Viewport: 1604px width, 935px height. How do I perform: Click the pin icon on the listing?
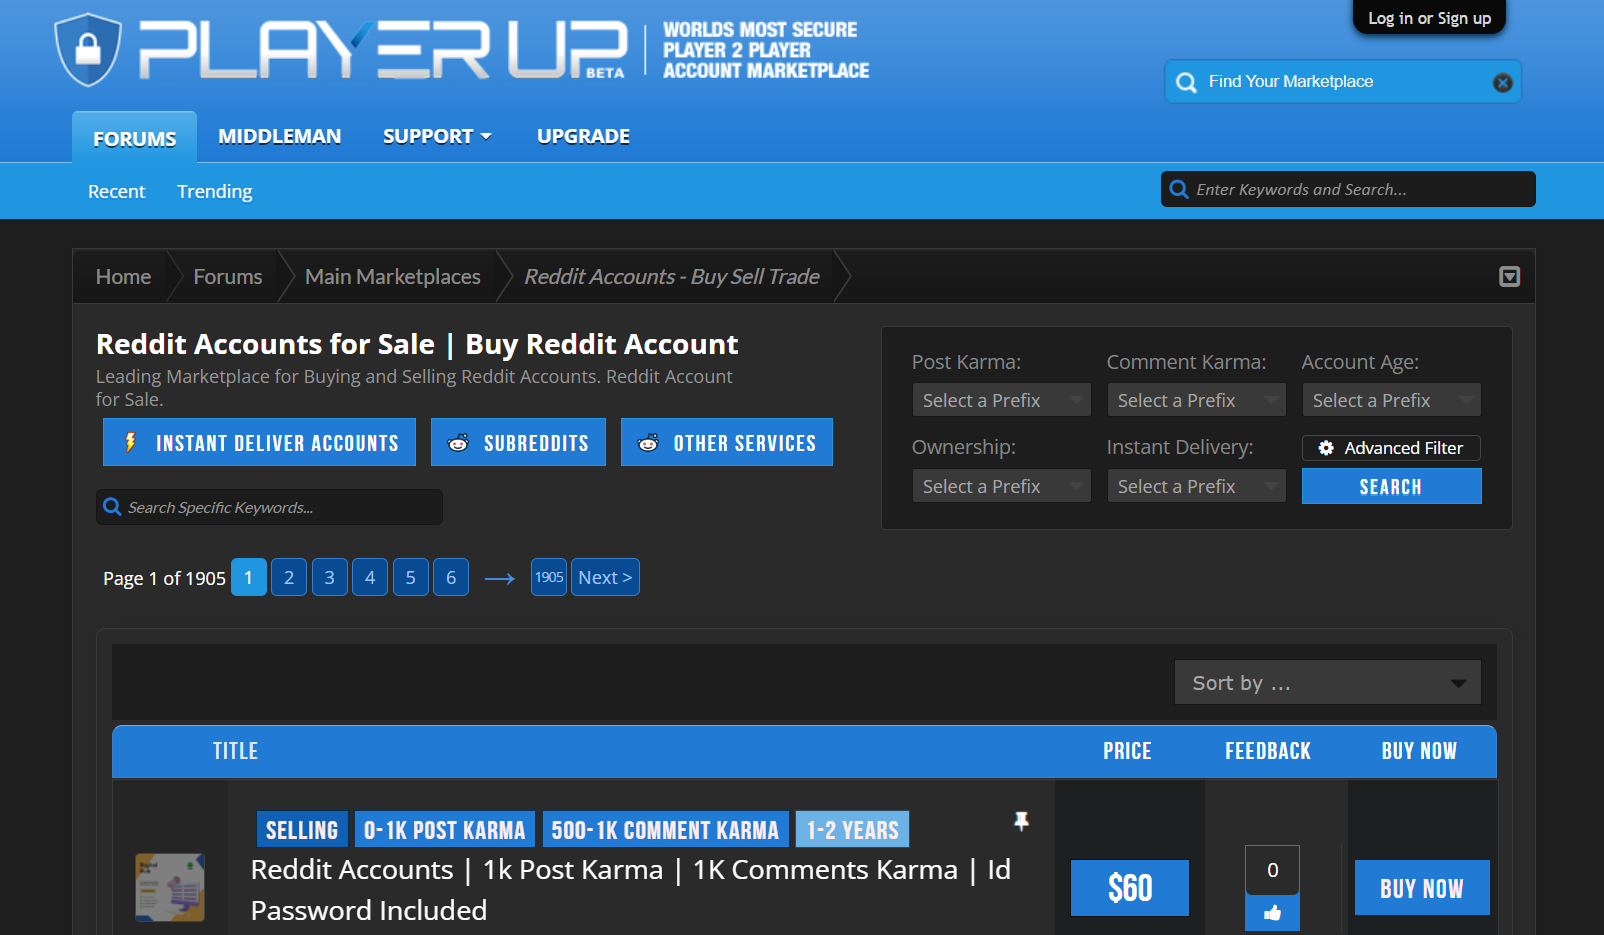point(1021,821)
